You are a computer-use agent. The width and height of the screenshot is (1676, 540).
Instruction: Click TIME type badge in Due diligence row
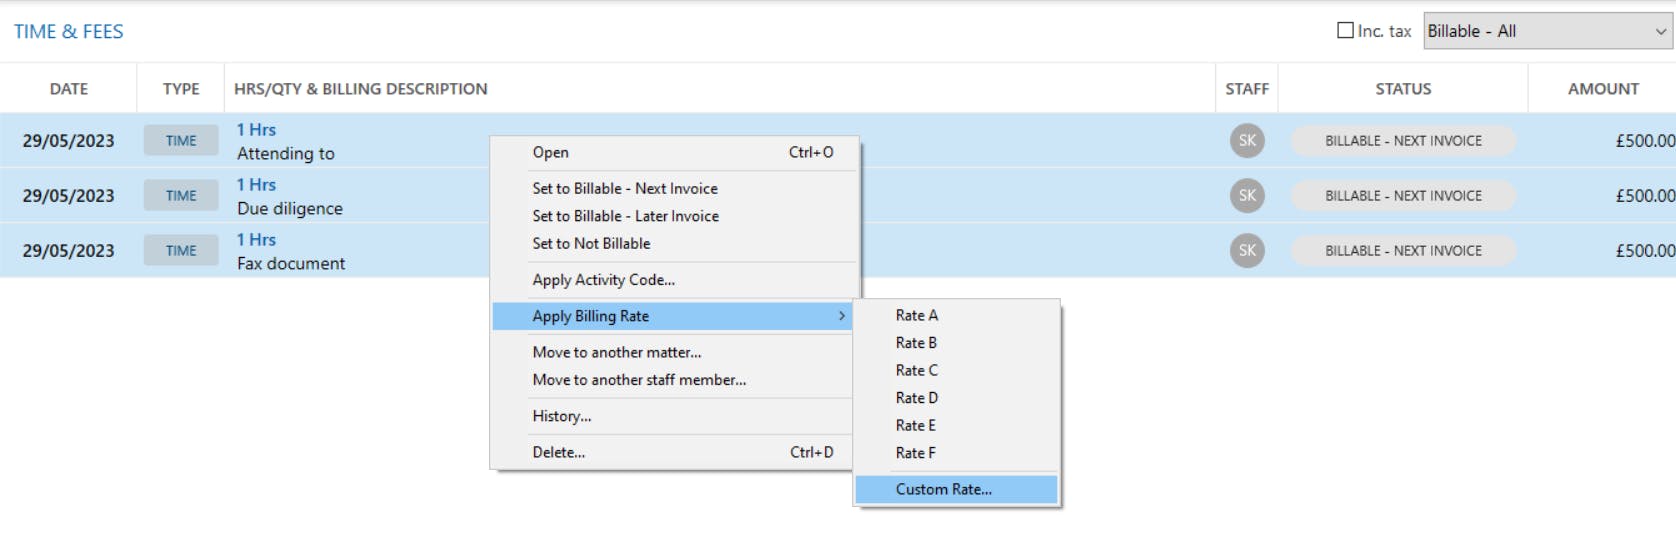point(181,196)
